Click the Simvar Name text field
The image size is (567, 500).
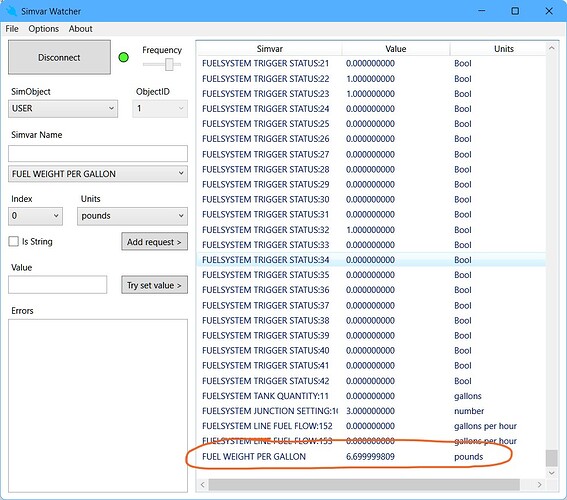98,153
